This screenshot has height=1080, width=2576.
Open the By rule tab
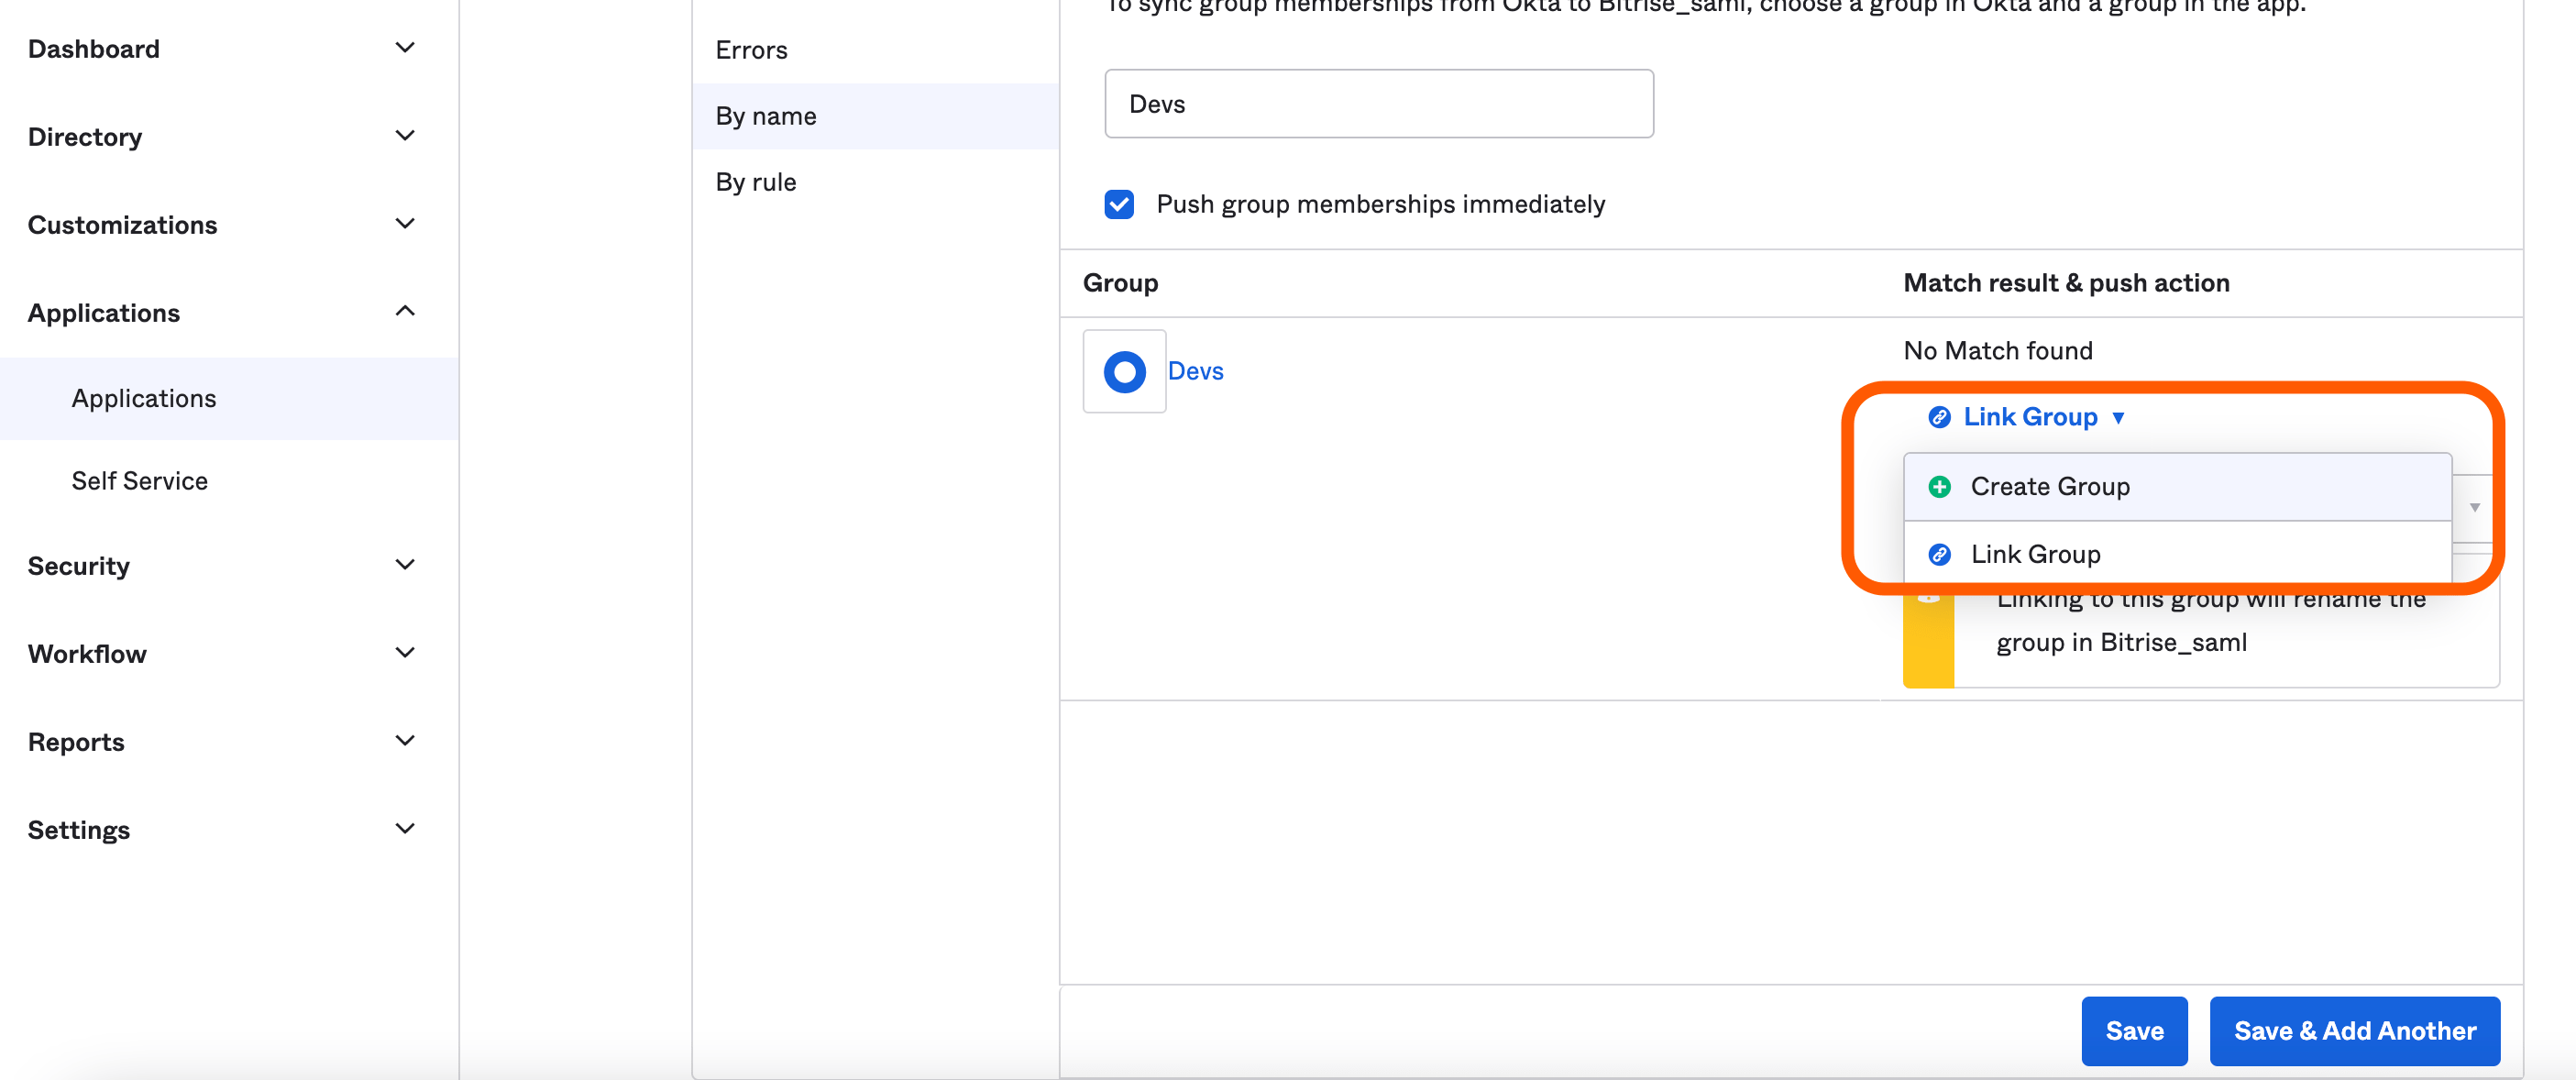click(756, 182)
